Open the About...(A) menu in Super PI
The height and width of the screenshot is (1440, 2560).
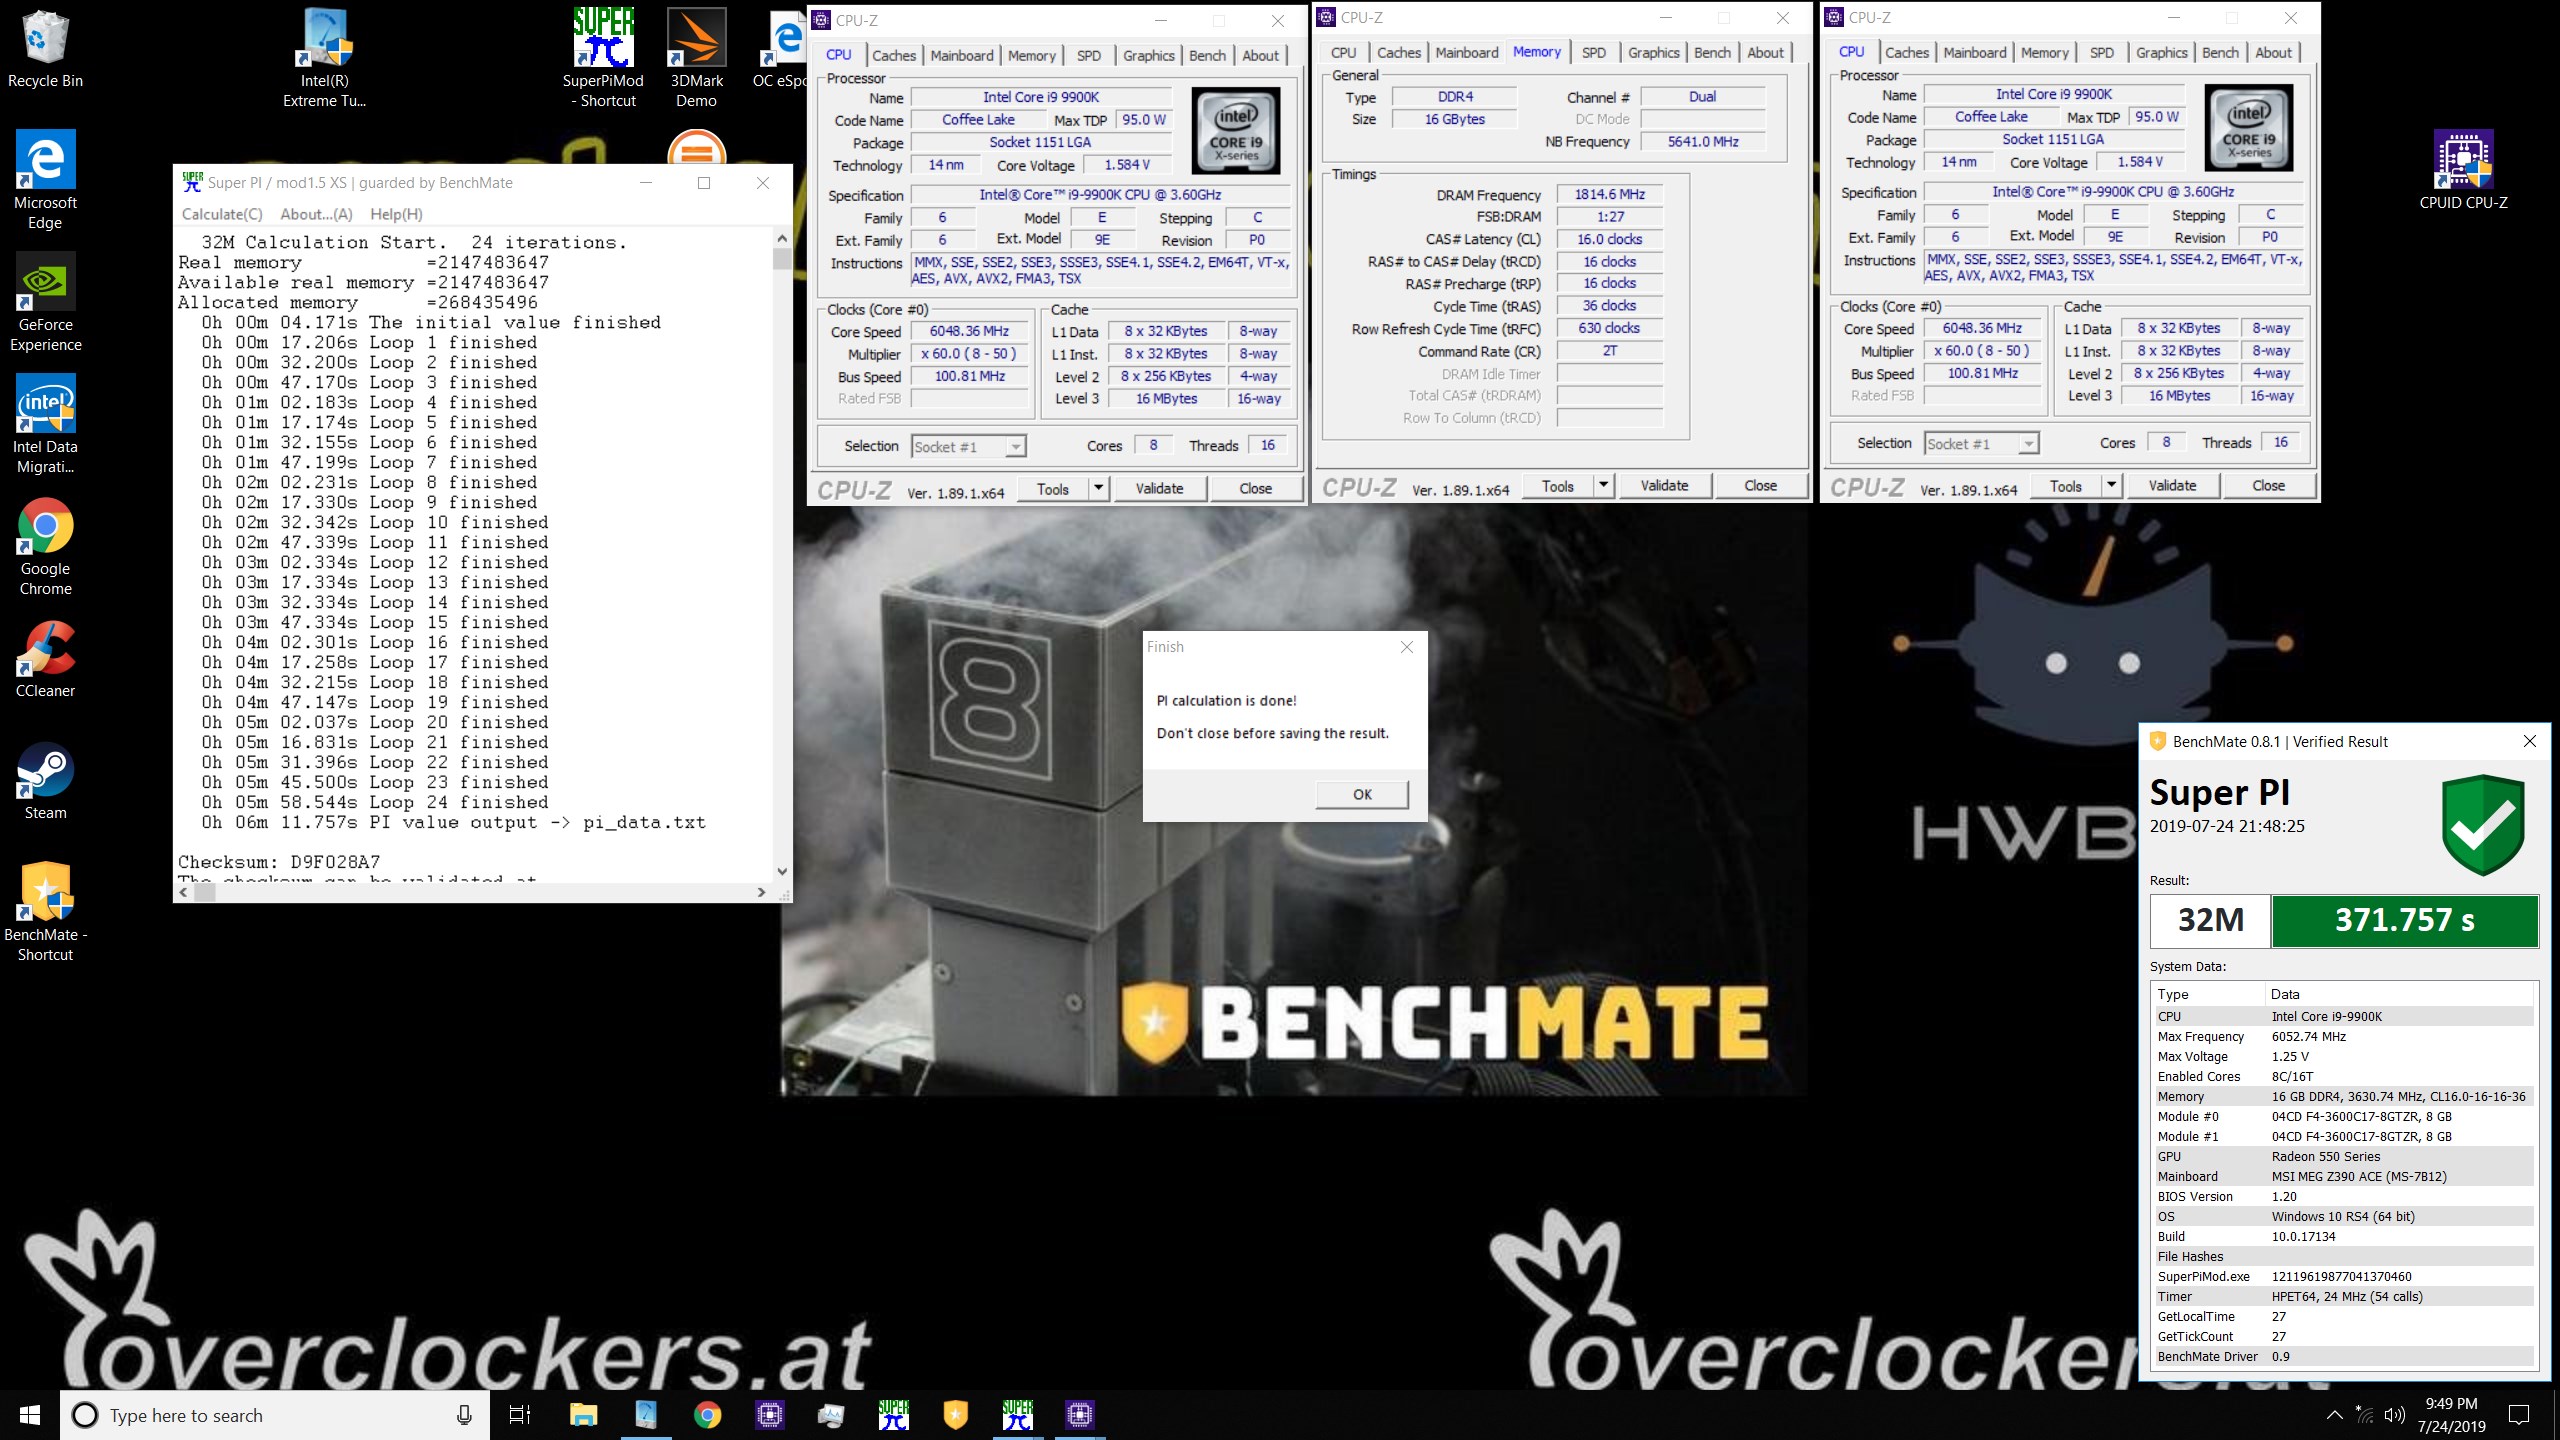click(316, 214)
